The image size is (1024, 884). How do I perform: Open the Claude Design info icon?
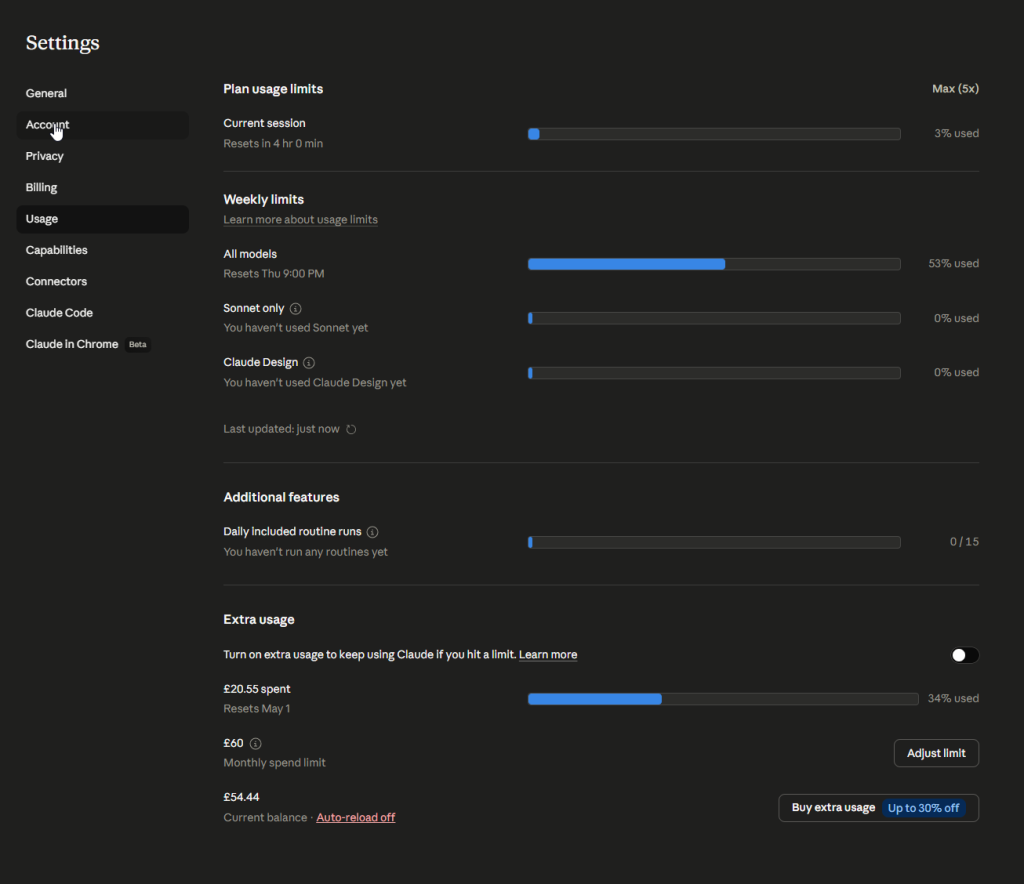(309, 362)
